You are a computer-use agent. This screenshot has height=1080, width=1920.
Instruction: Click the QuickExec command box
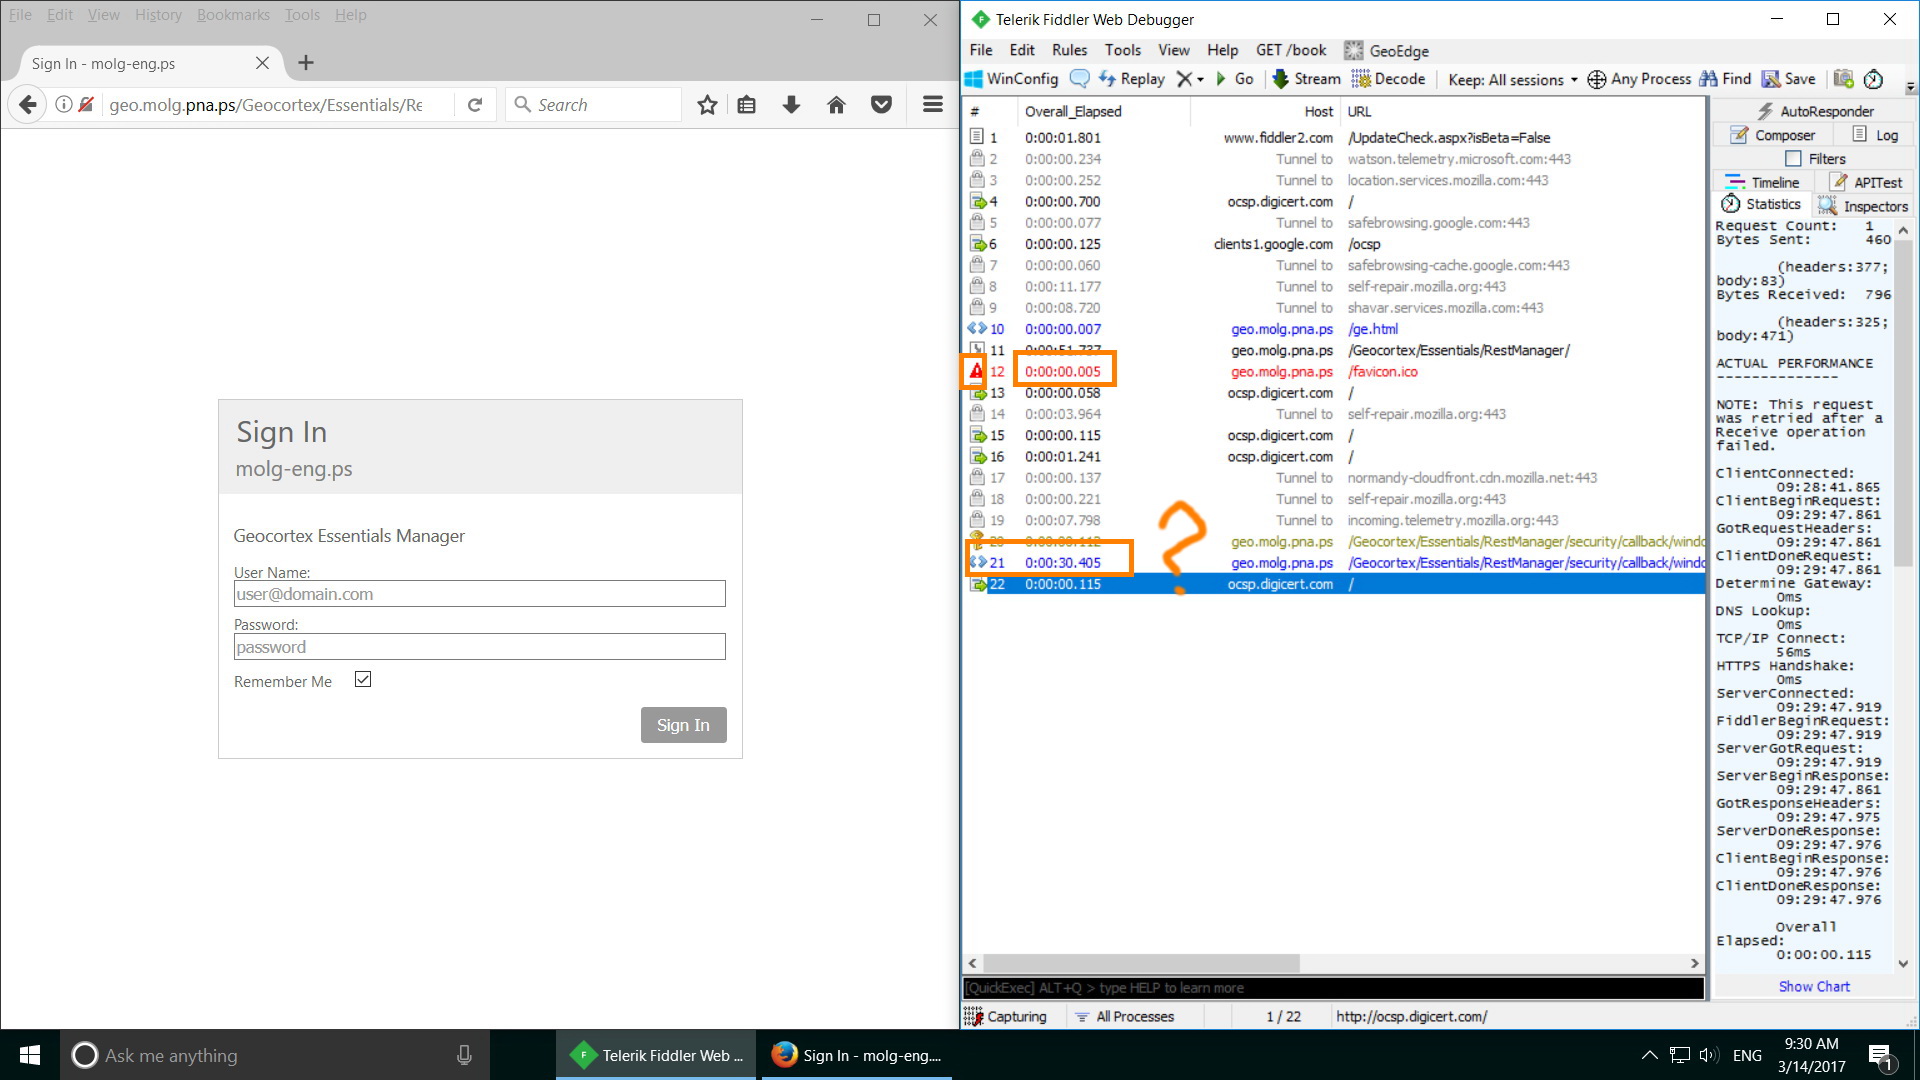(1333, 988)
